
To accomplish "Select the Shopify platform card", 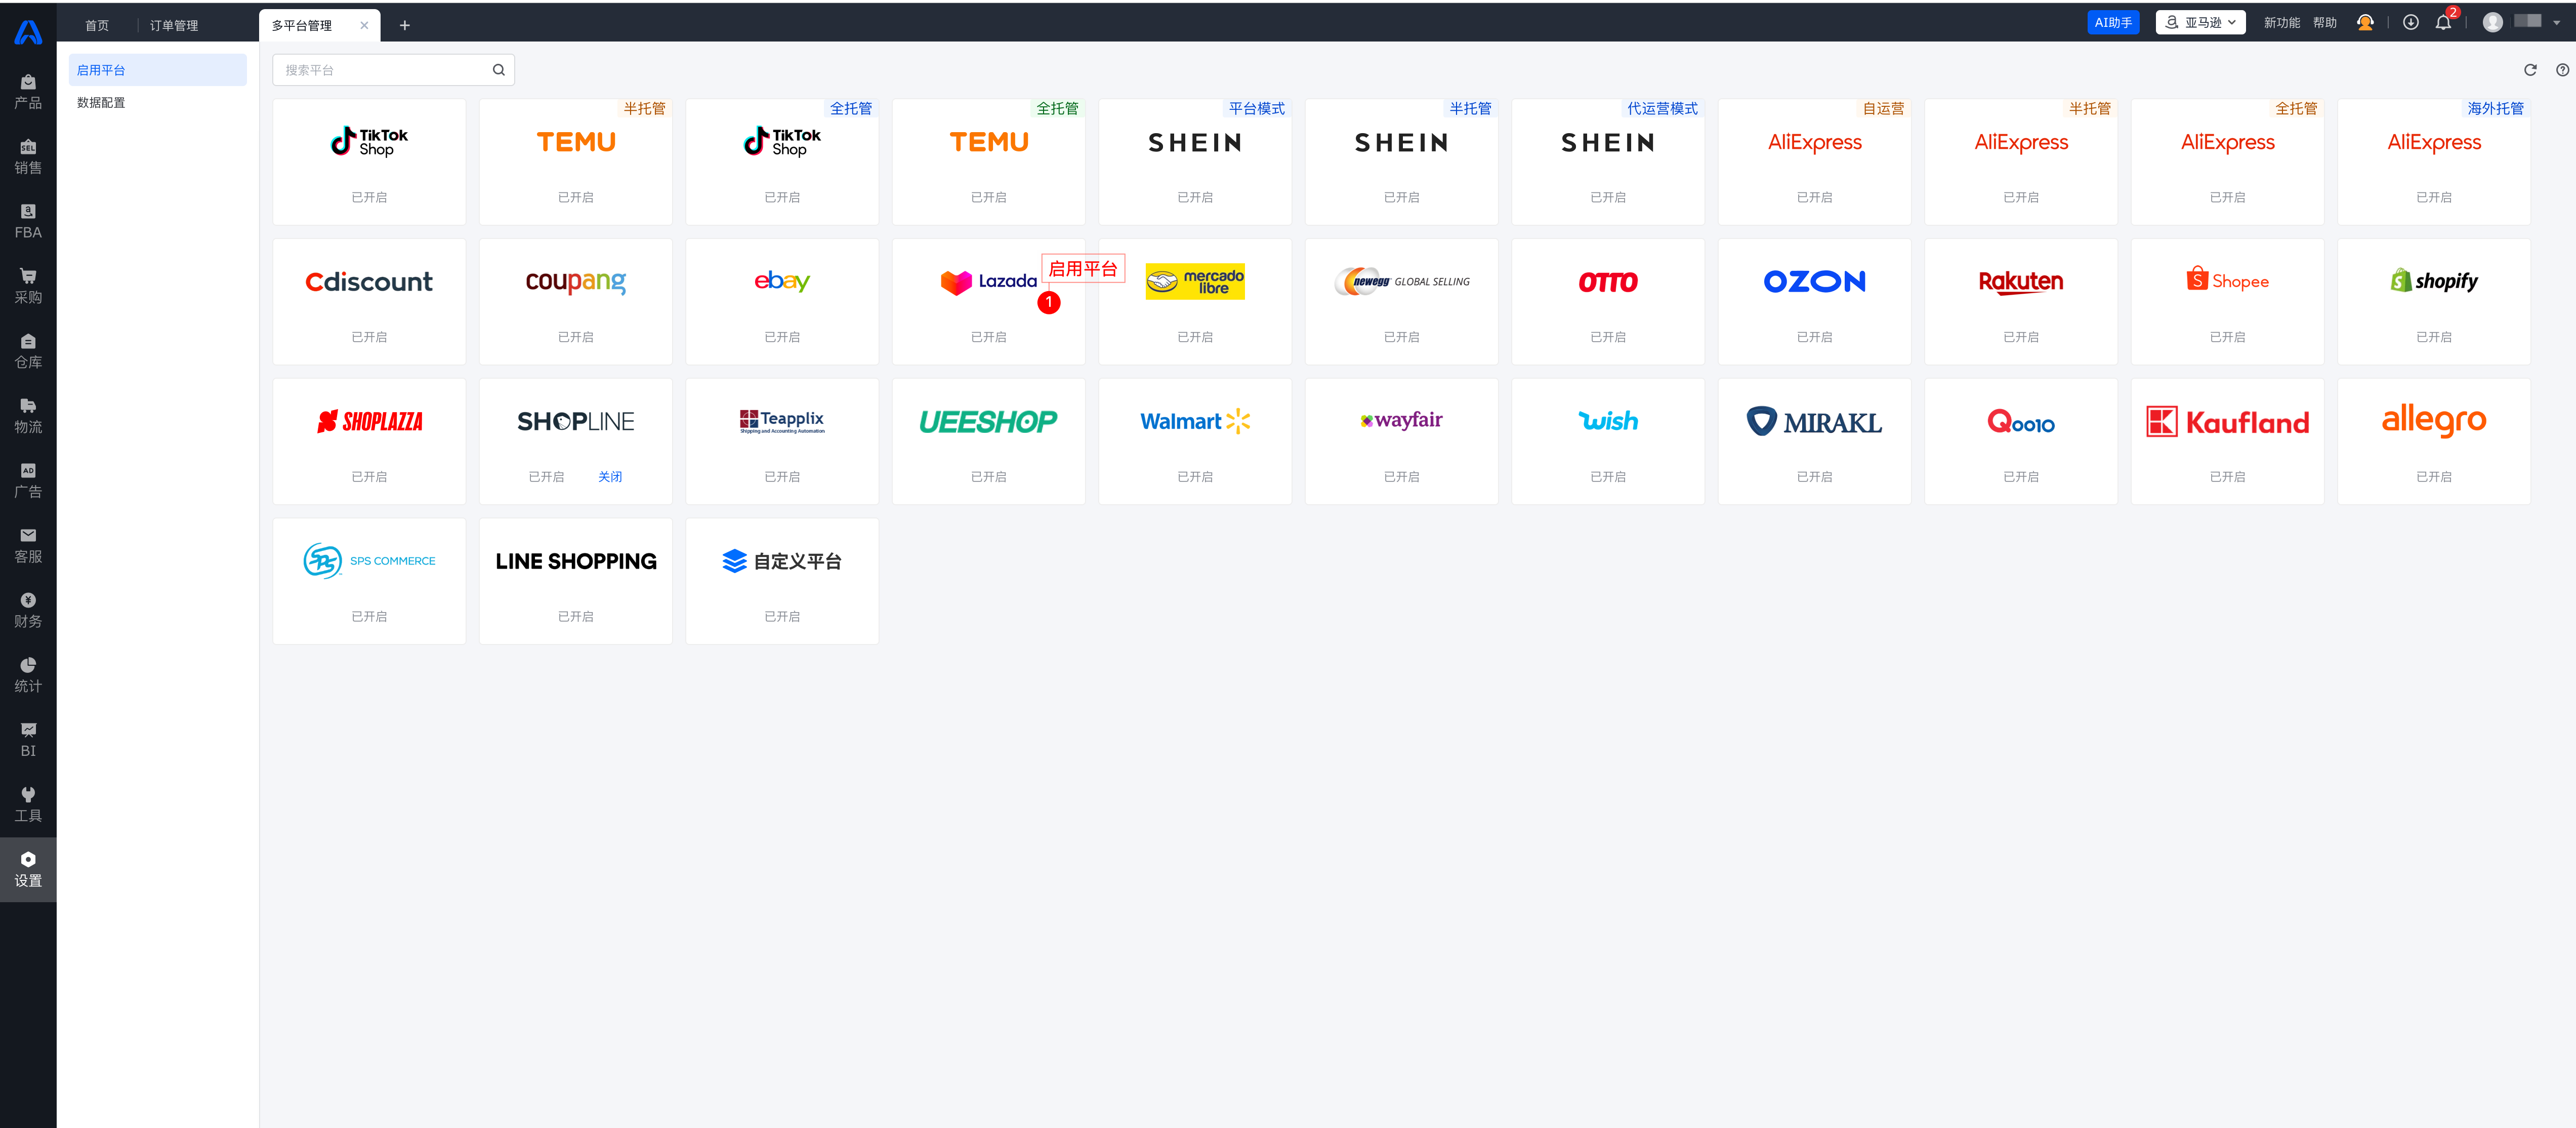I will tap(2434, 301).
